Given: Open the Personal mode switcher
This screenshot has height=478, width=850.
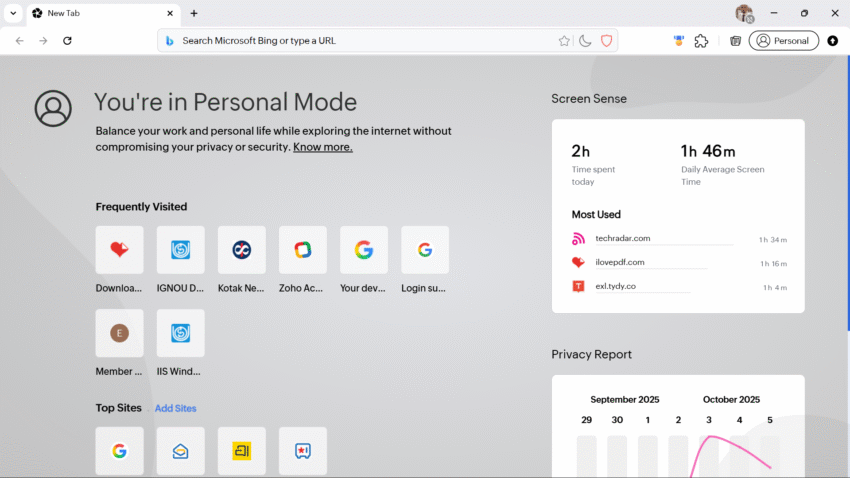Looking at the screenshot, I should (x=783, y=41).
